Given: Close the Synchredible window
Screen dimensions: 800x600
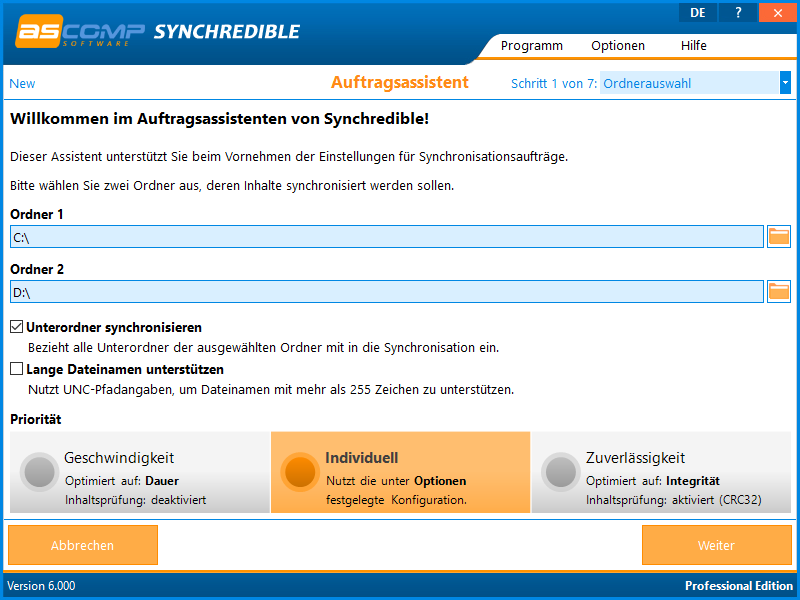Looking at the screenshot, I should tap(778, 13).
